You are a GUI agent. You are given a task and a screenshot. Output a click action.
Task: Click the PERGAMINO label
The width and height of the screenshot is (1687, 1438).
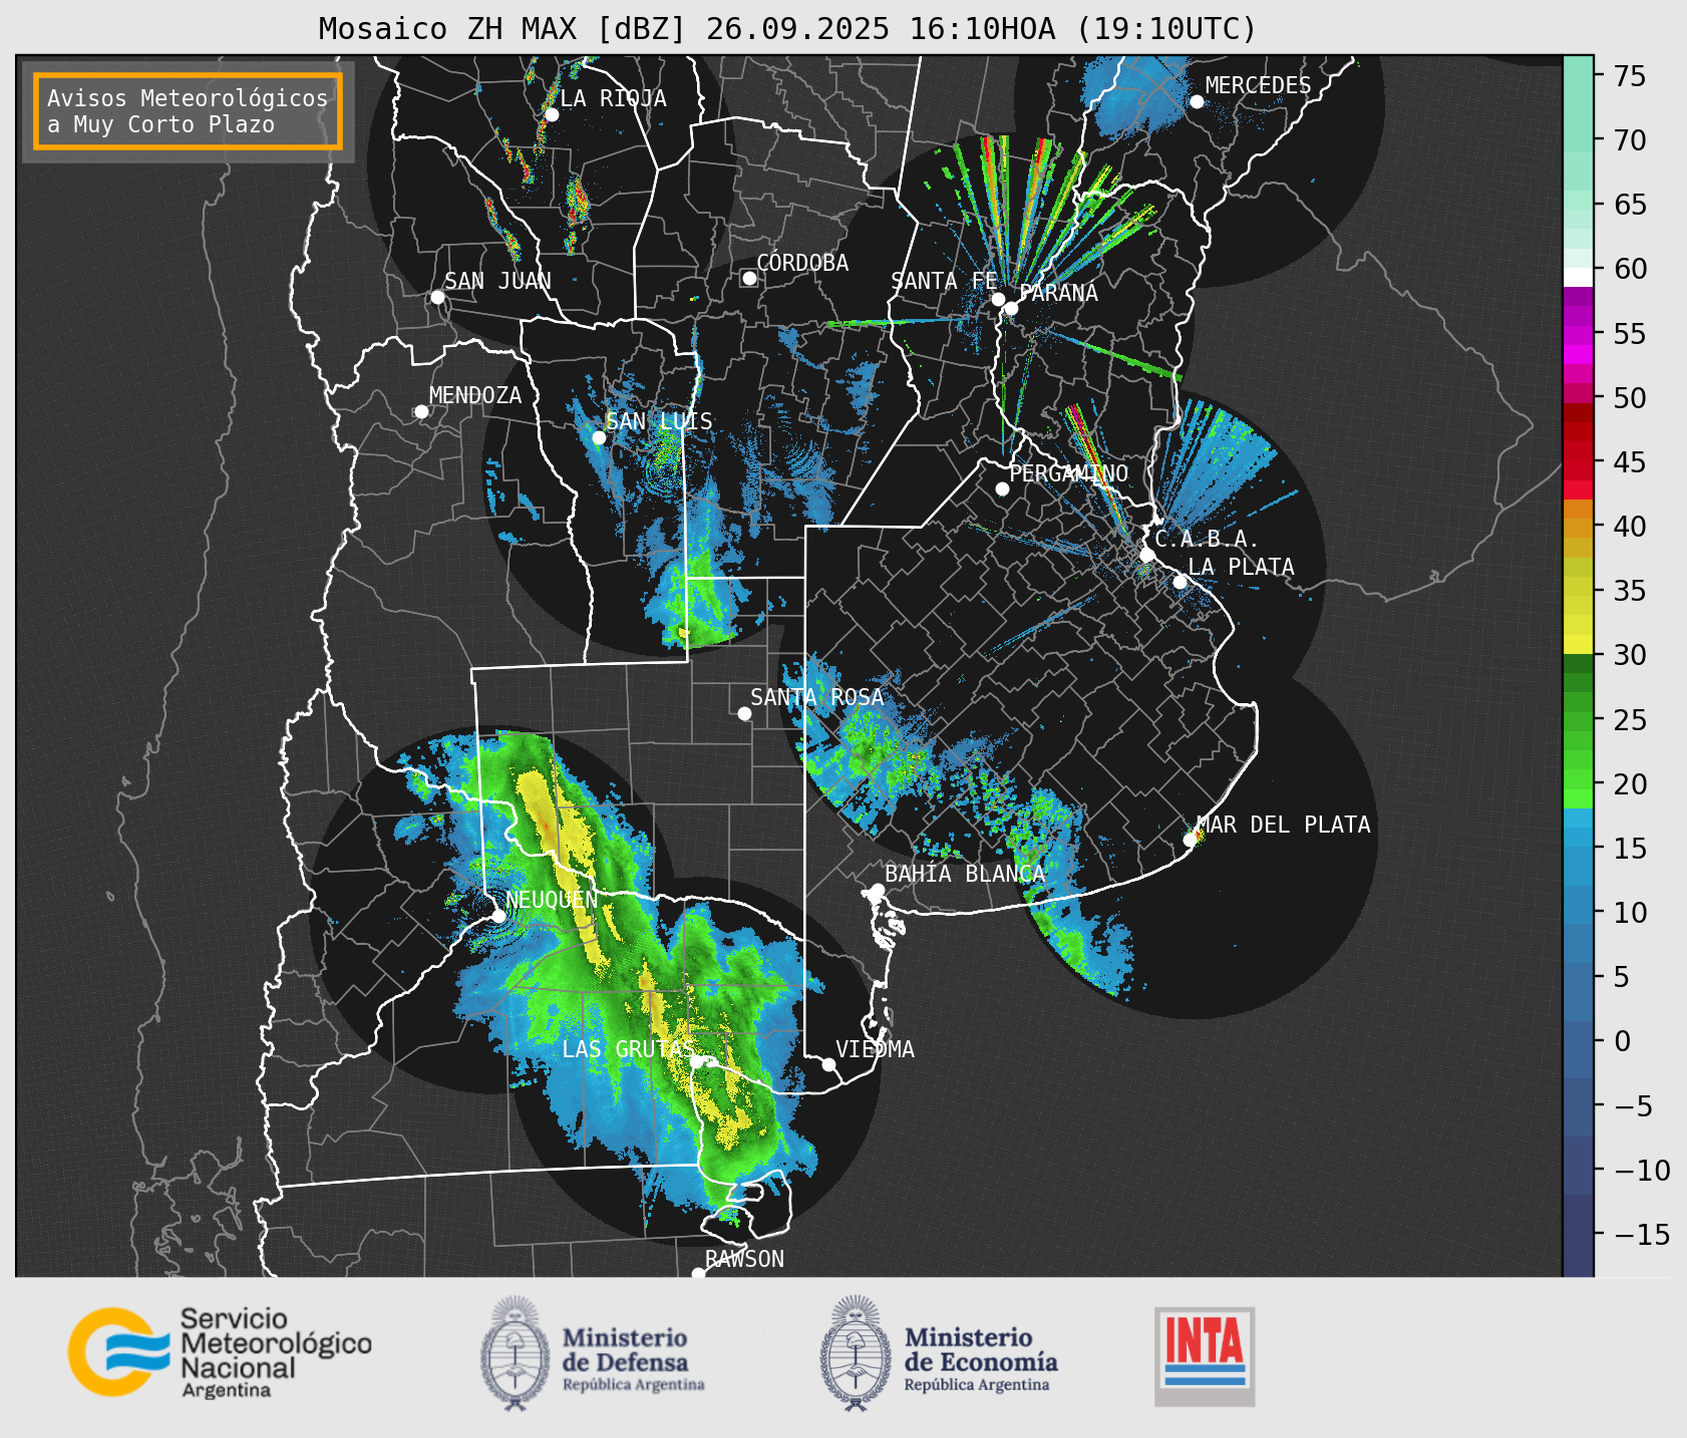point(1069,473)
